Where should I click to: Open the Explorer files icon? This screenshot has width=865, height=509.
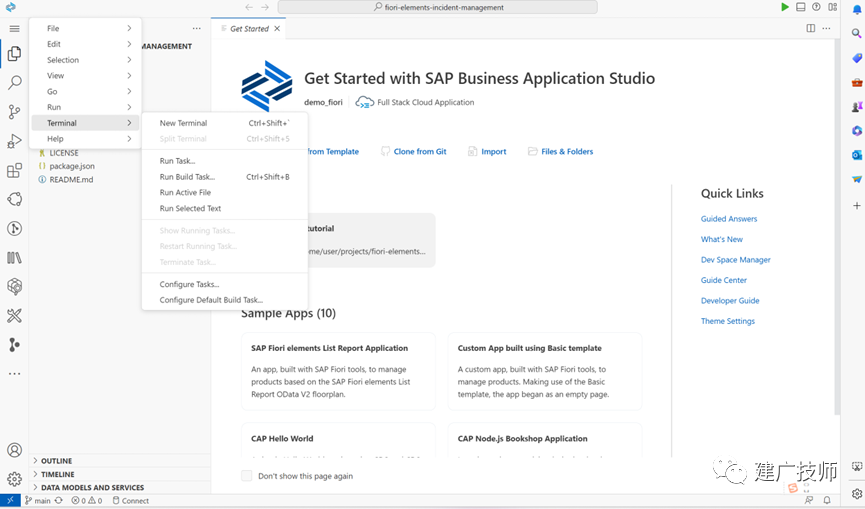click(14, 53)
